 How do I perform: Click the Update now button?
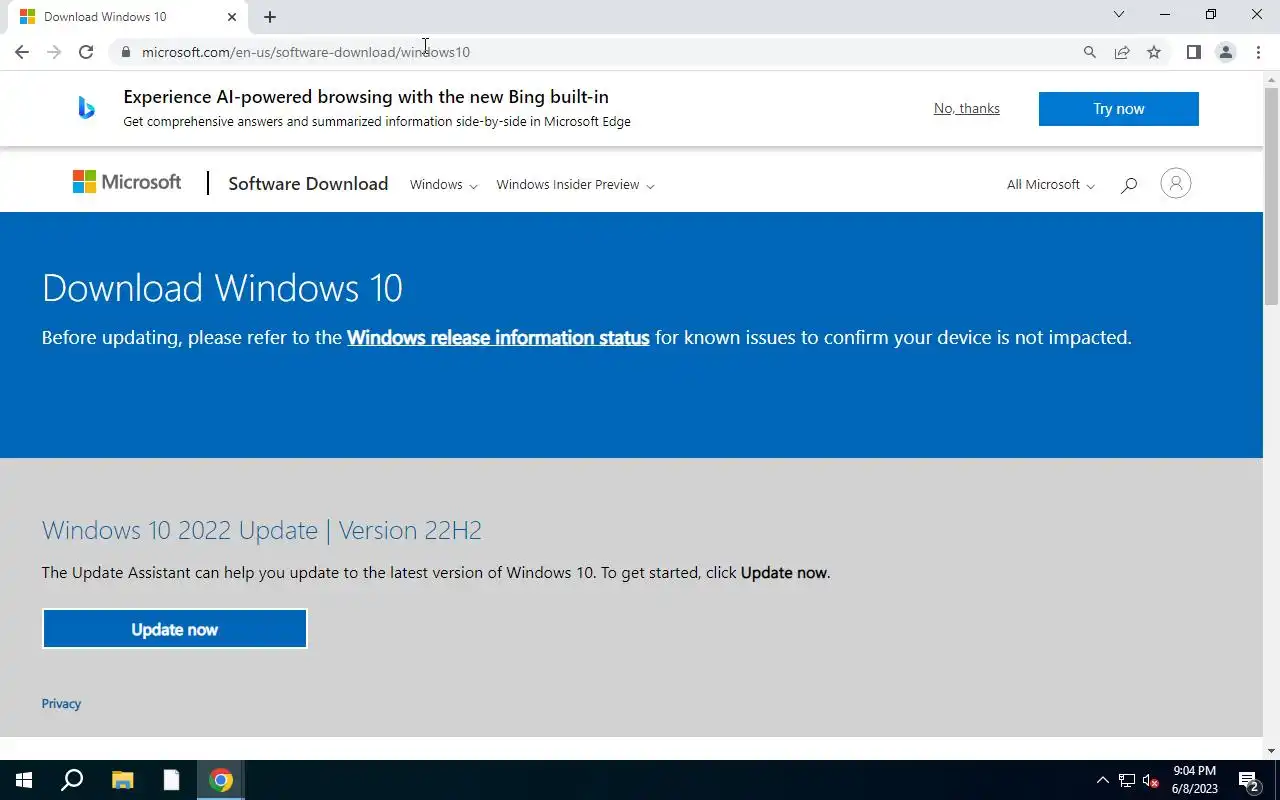(175, 629)
